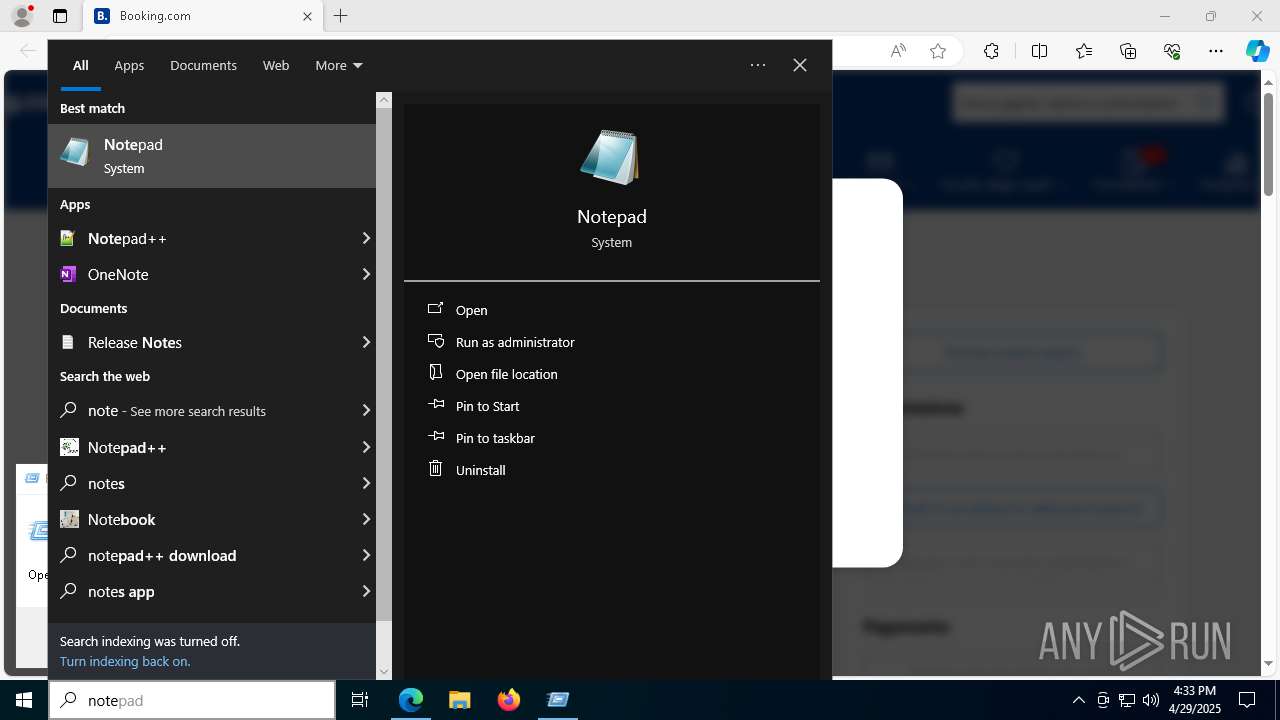The height and width of the screenshot is (720, 1280).
Task: Click the Notepad++ app icon under Apps
Action: pos(68,238)
